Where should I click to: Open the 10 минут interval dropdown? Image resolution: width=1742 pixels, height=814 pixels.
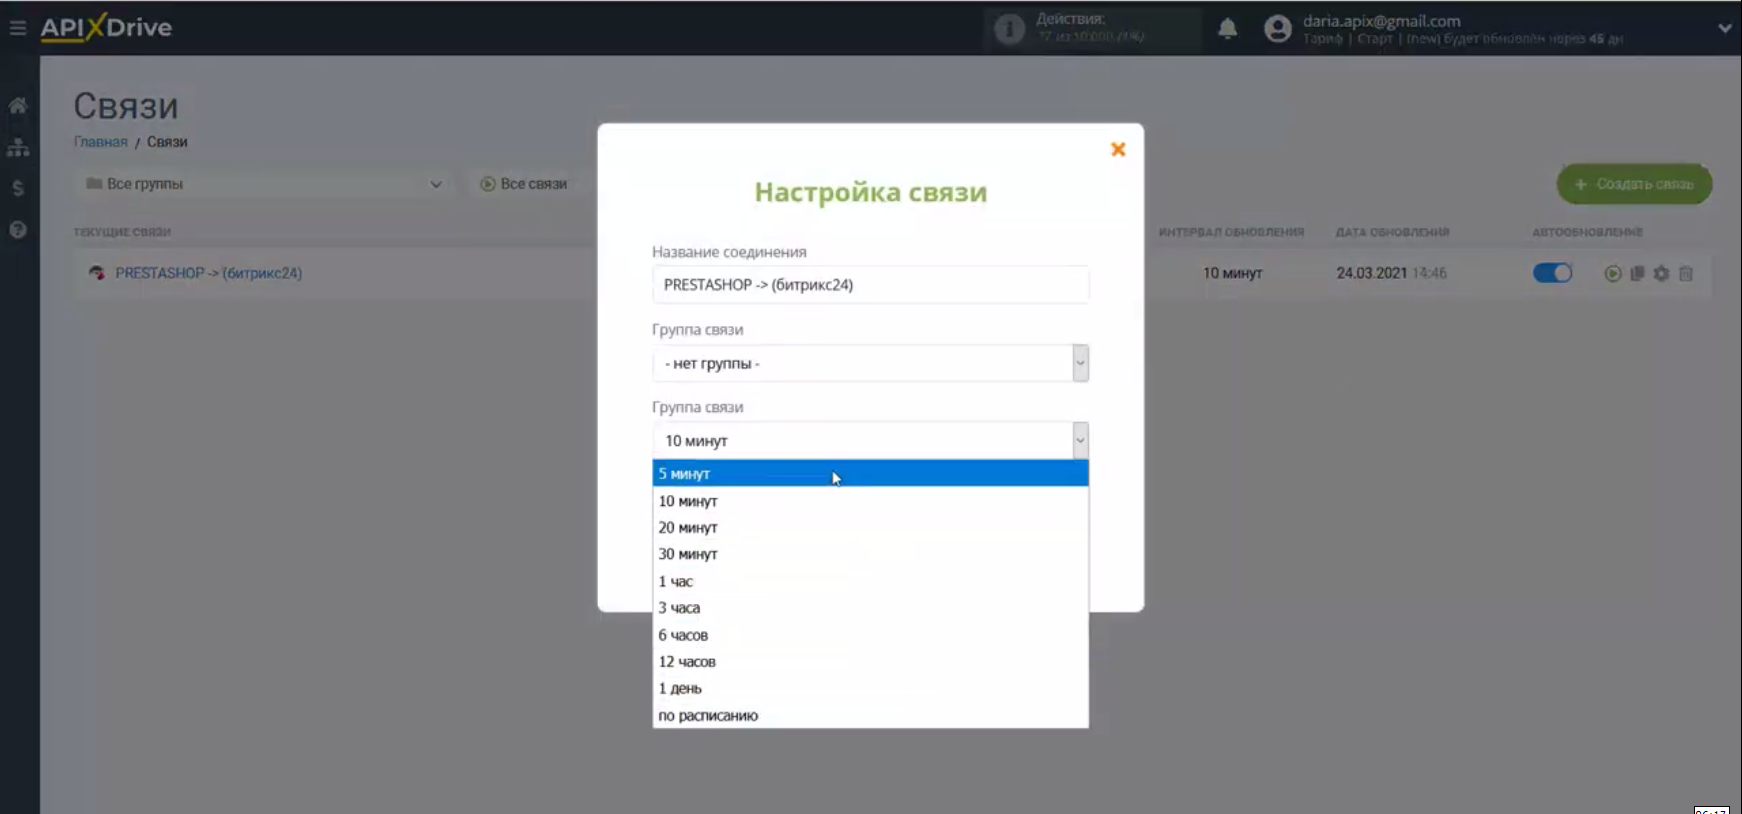point(870,441)
